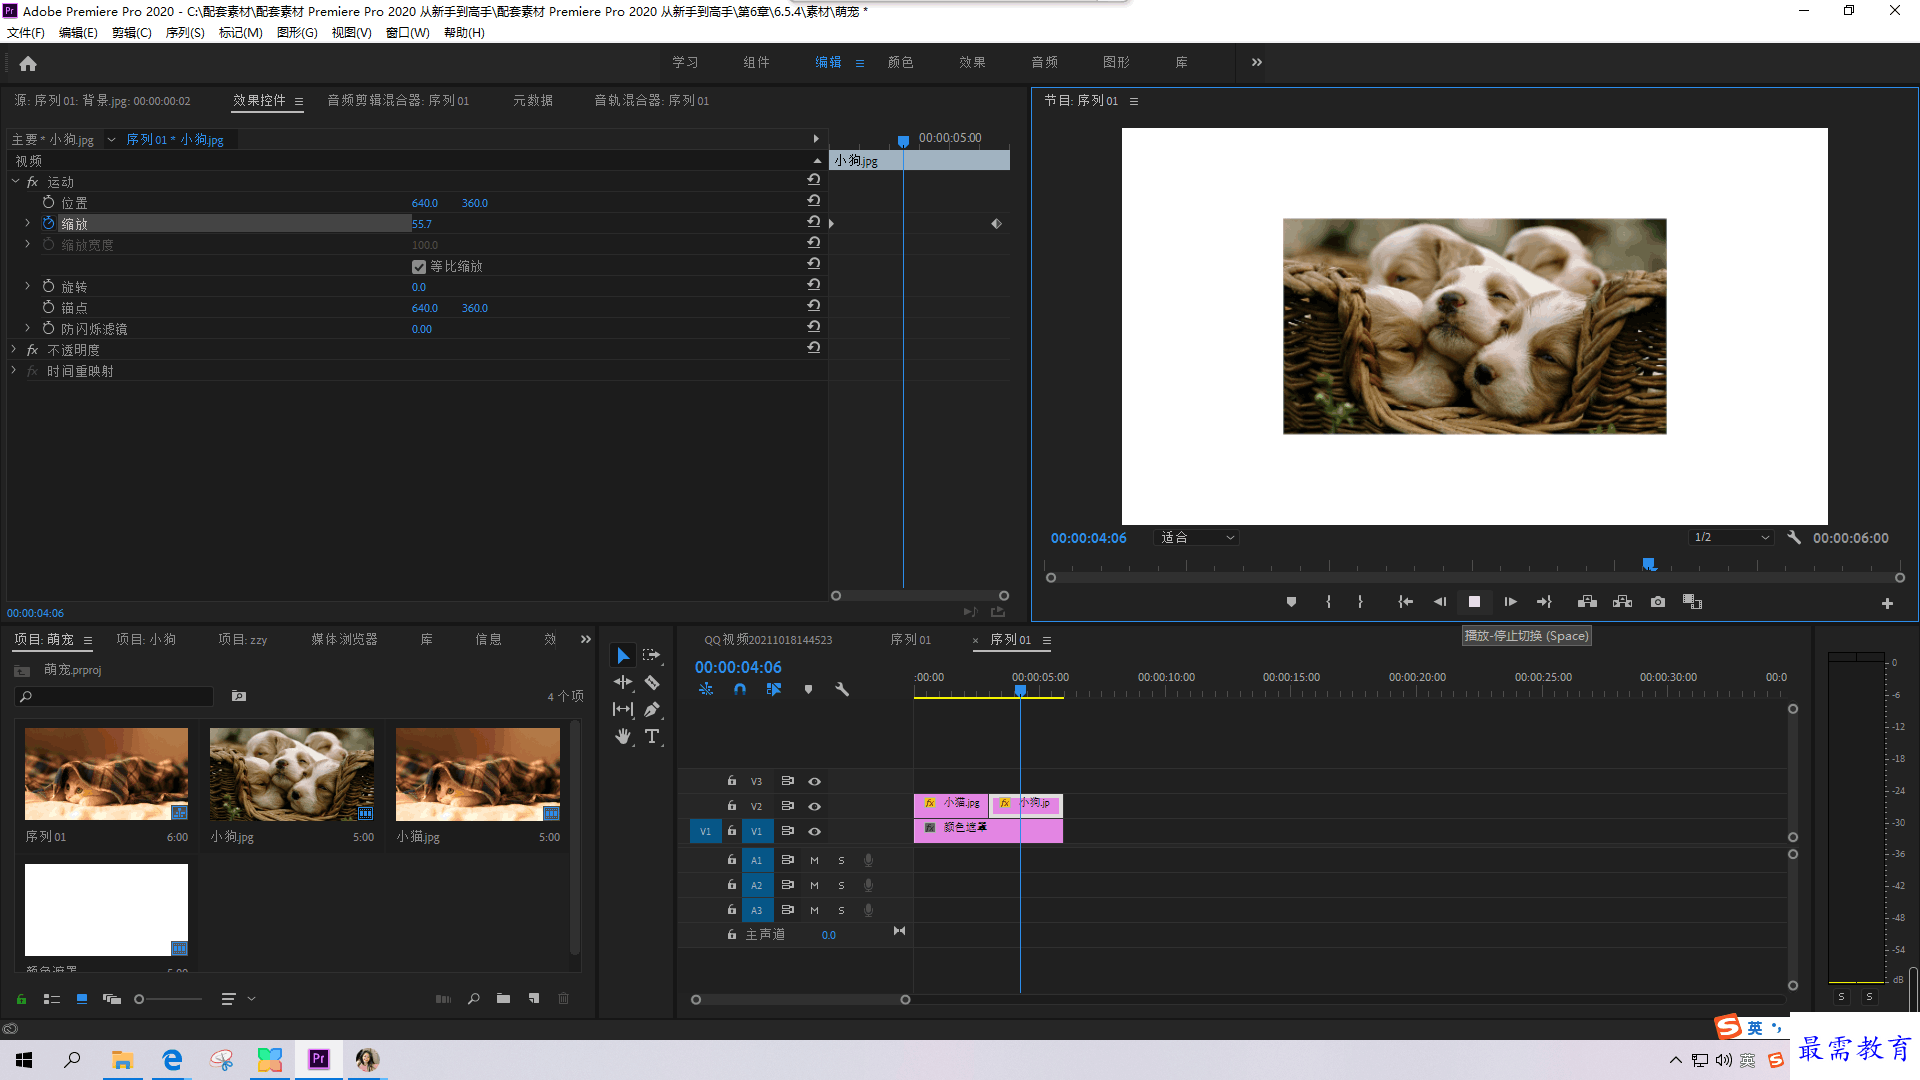Show more workspaces with double chevron
1920x1080 pixels.
[x=1256, y=62]
